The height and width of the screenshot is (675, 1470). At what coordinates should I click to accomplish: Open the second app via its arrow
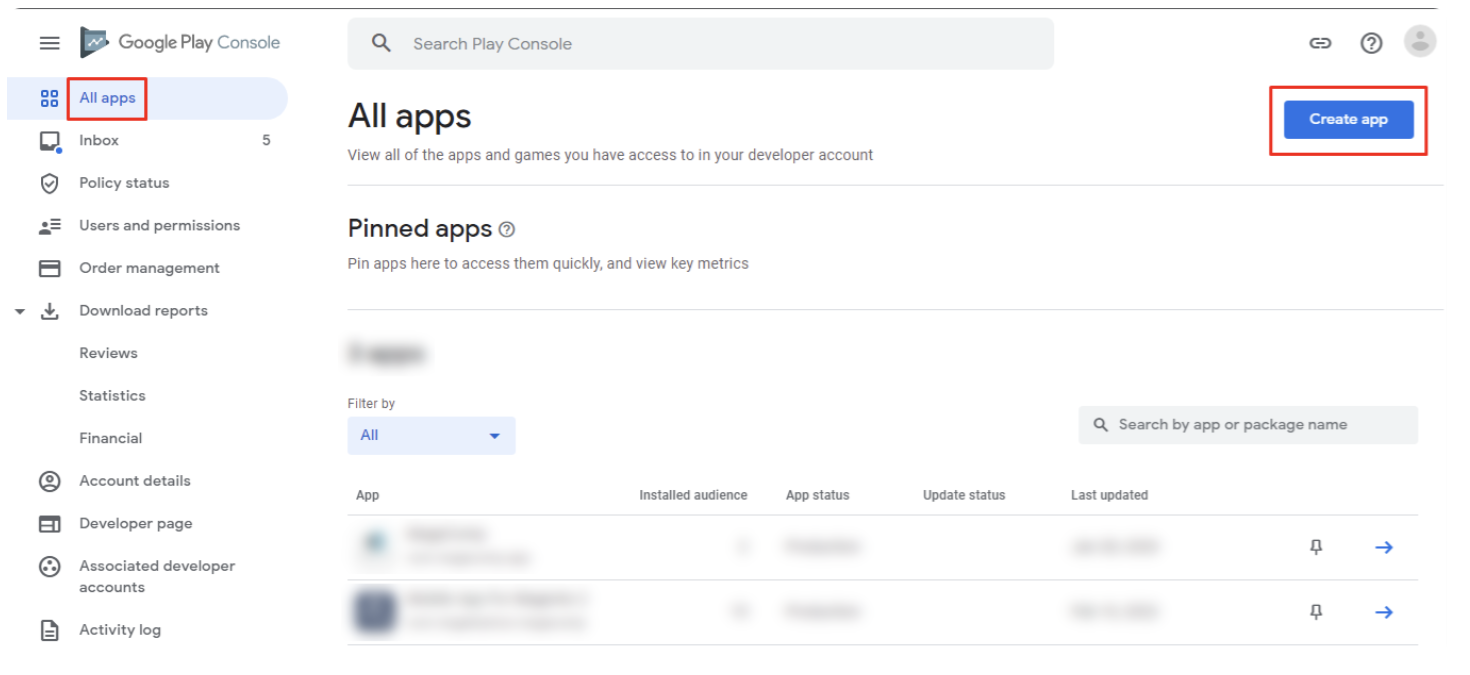[1384, 611]
